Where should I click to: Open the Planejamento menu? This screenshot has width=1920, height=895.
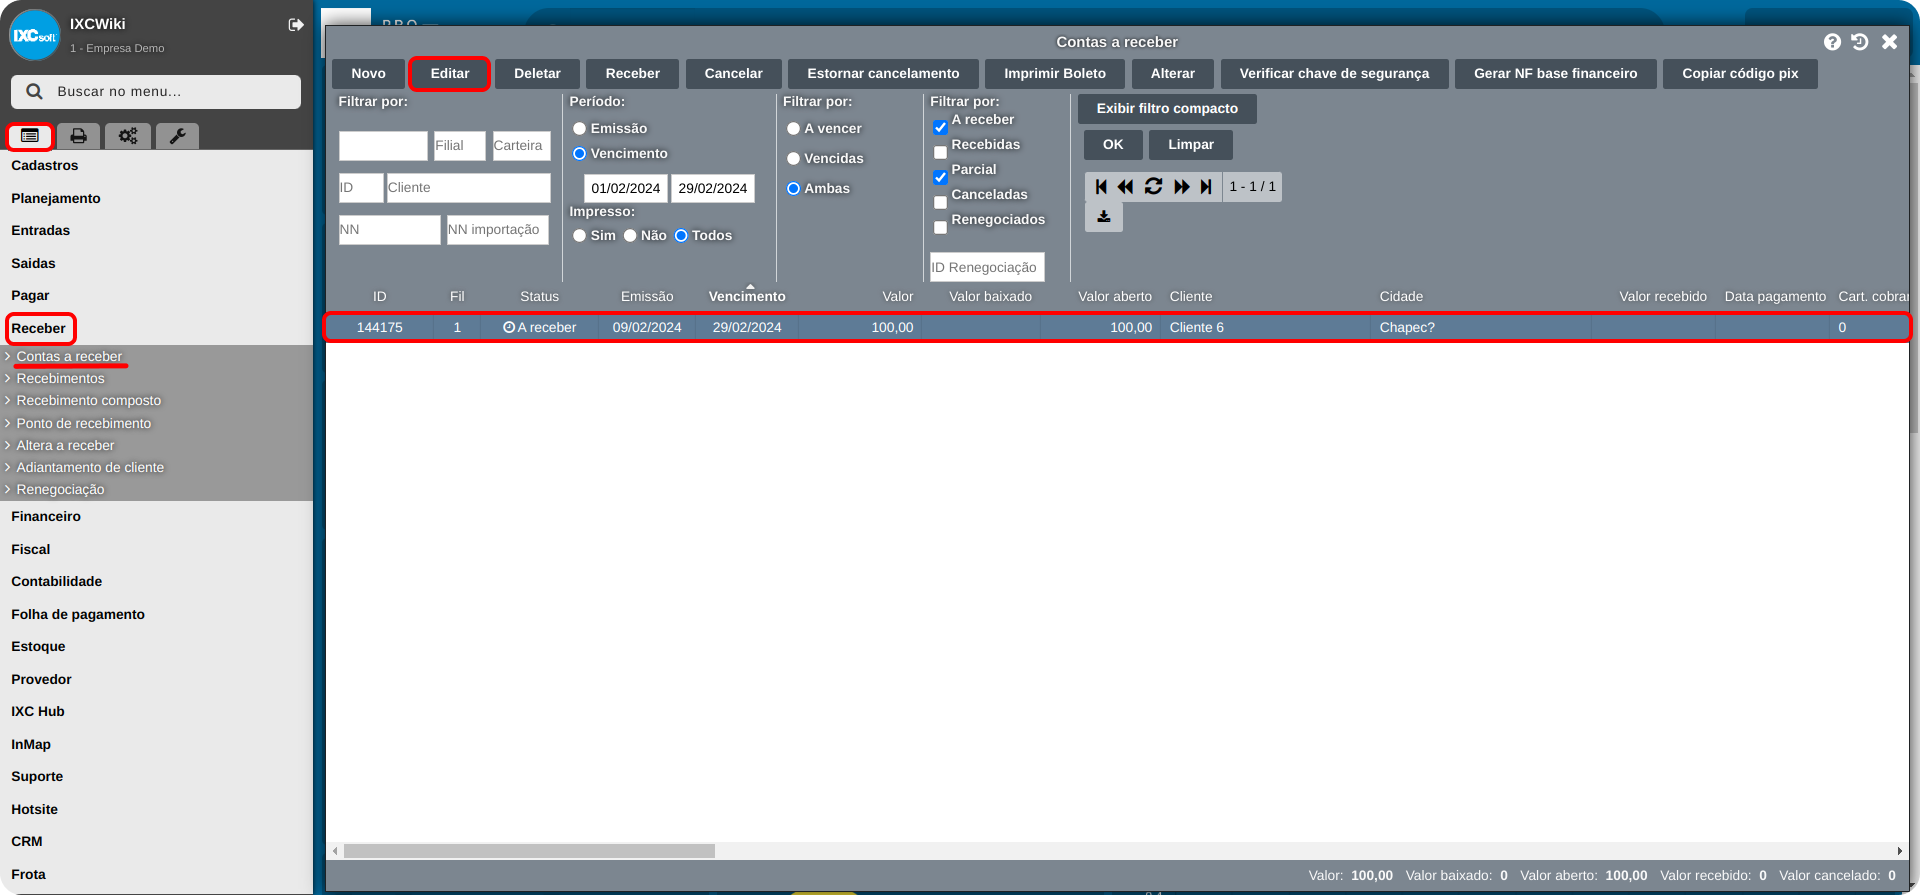56,199
